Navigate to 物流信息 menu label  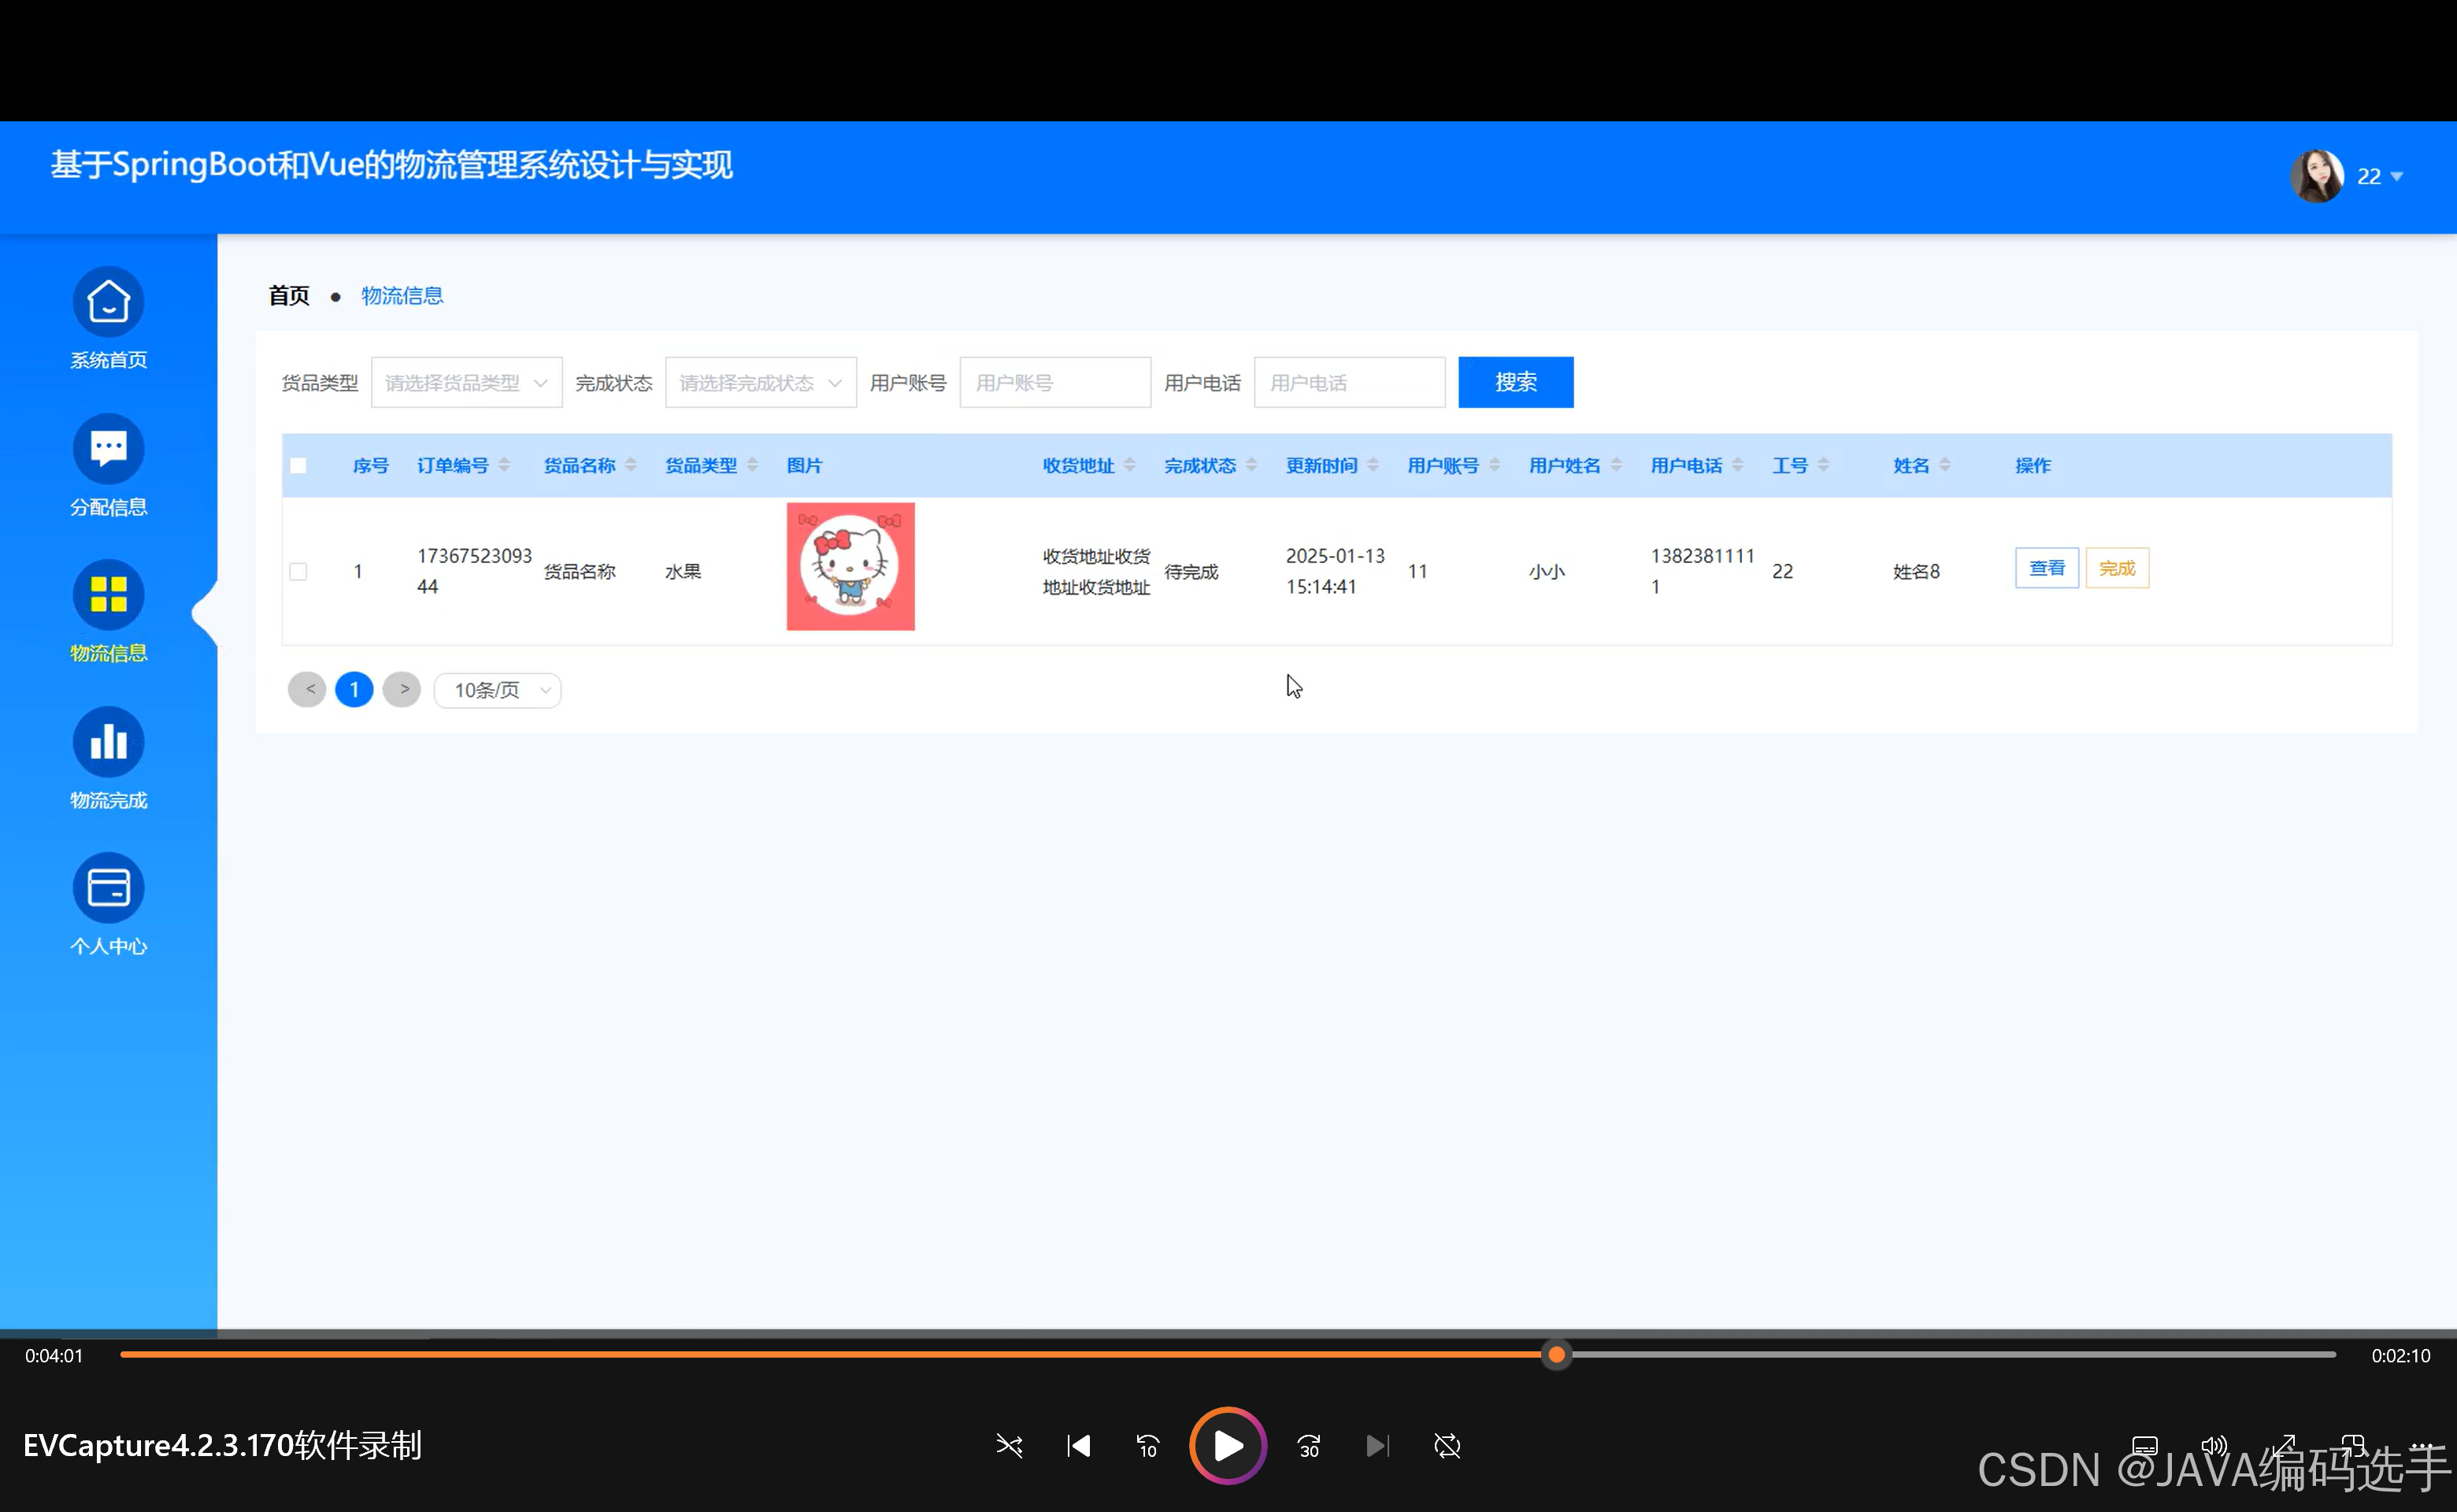108,653
